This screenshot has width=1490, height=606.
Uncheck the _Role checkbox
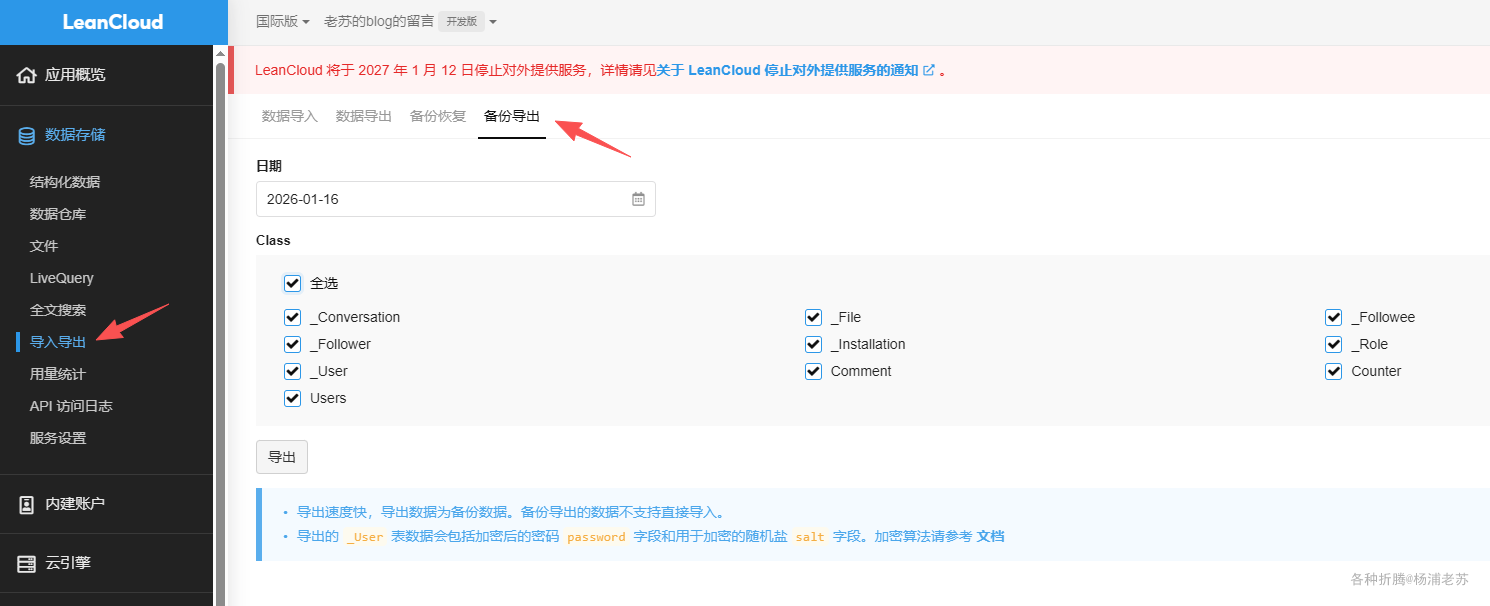click(x=1333, y=344)
